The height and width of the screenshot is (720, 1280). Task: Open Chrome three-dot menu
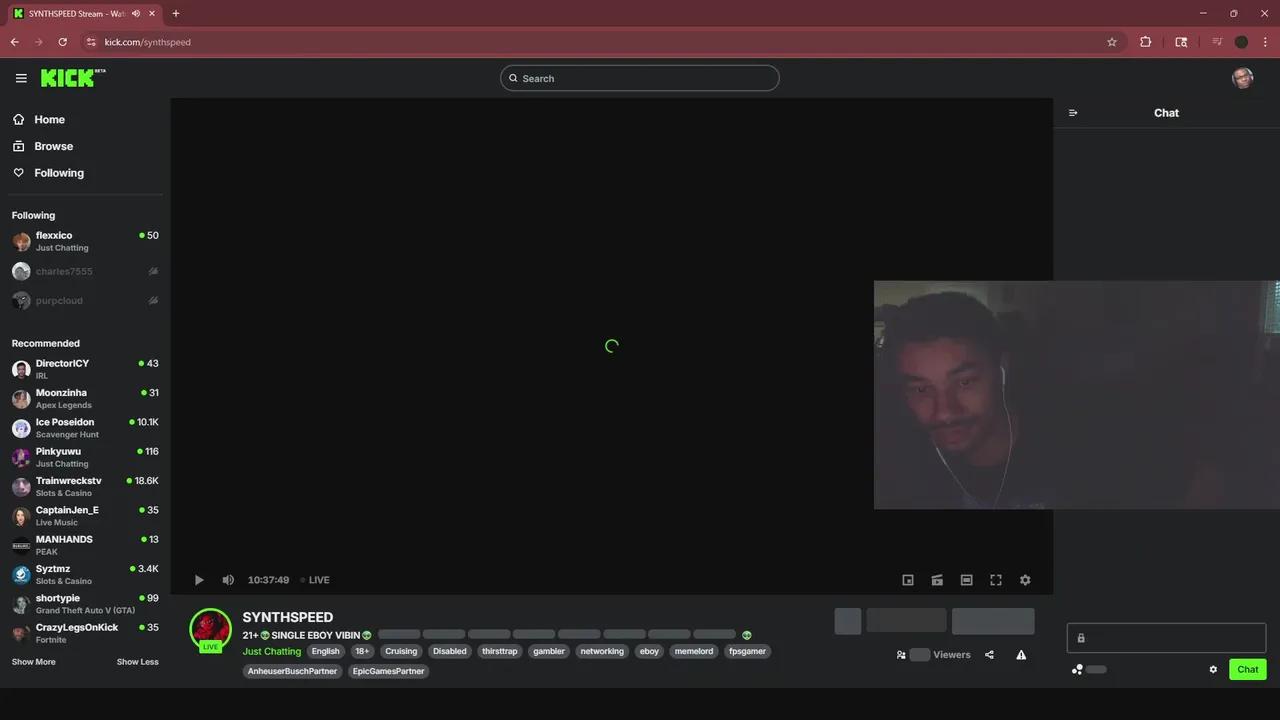(x=1266, y=42)
